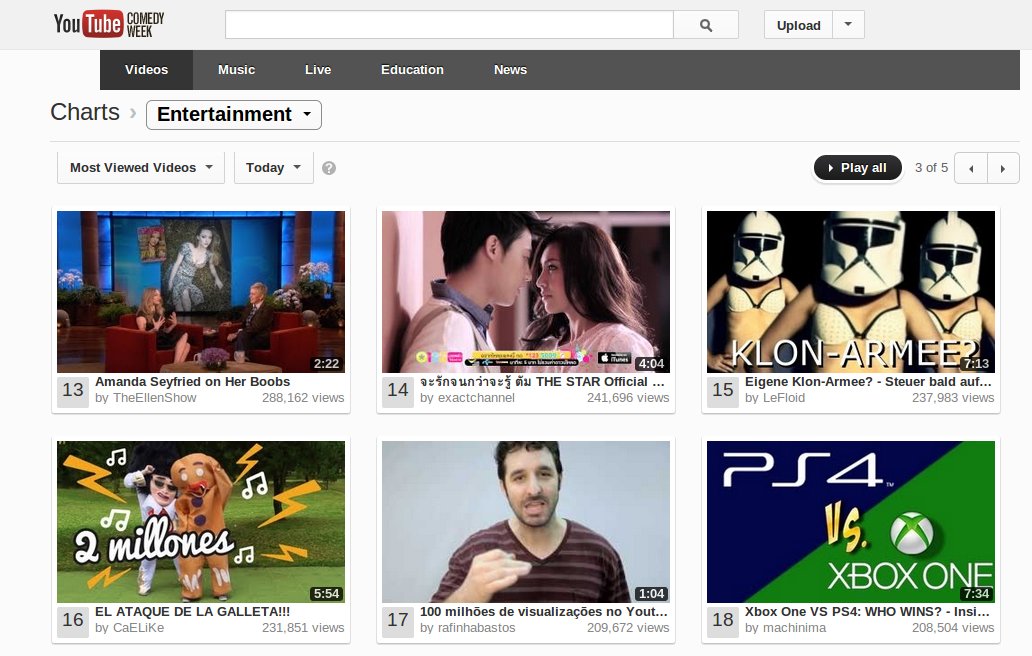Open the help question mark icon
This screenshot has width=1032, height=656.
[329, 168]
